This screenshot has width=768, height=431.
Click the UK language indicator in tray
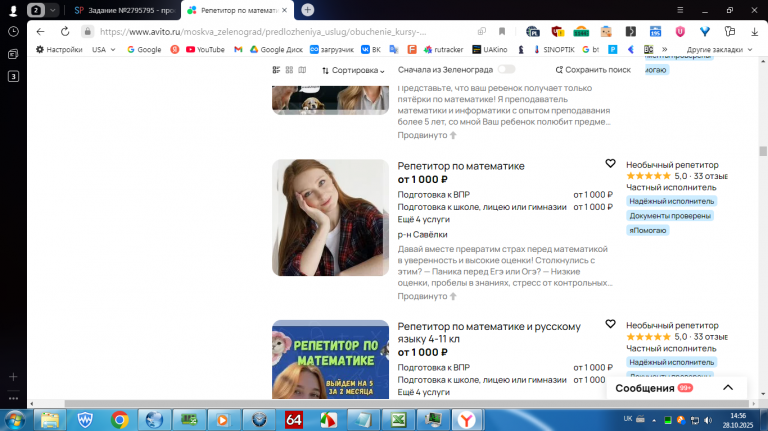[x=627, y=419]
